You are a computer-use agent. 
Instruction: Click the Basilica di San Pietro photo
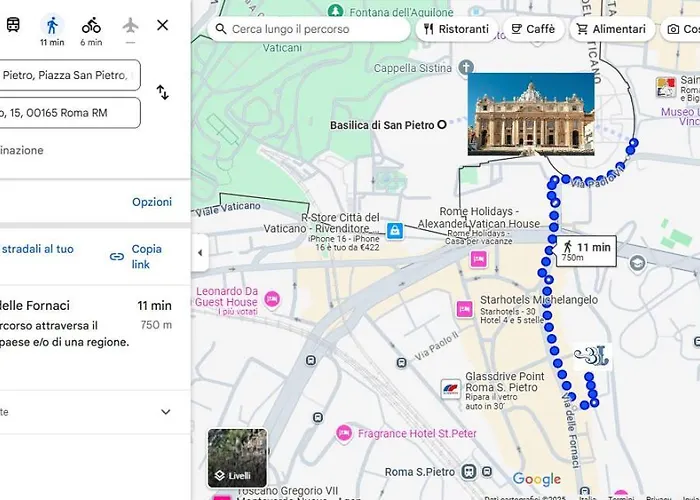pyautogui.click(x=531, y=114)
